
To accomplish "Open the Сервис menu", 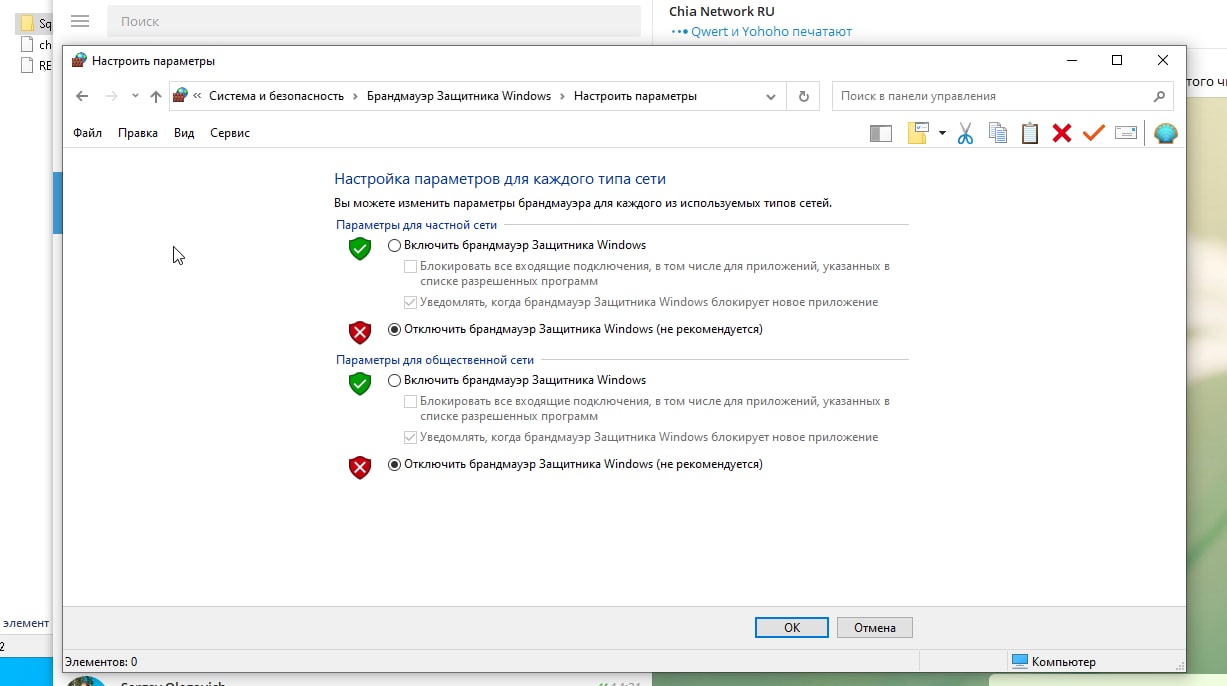I will pos(230,133).
